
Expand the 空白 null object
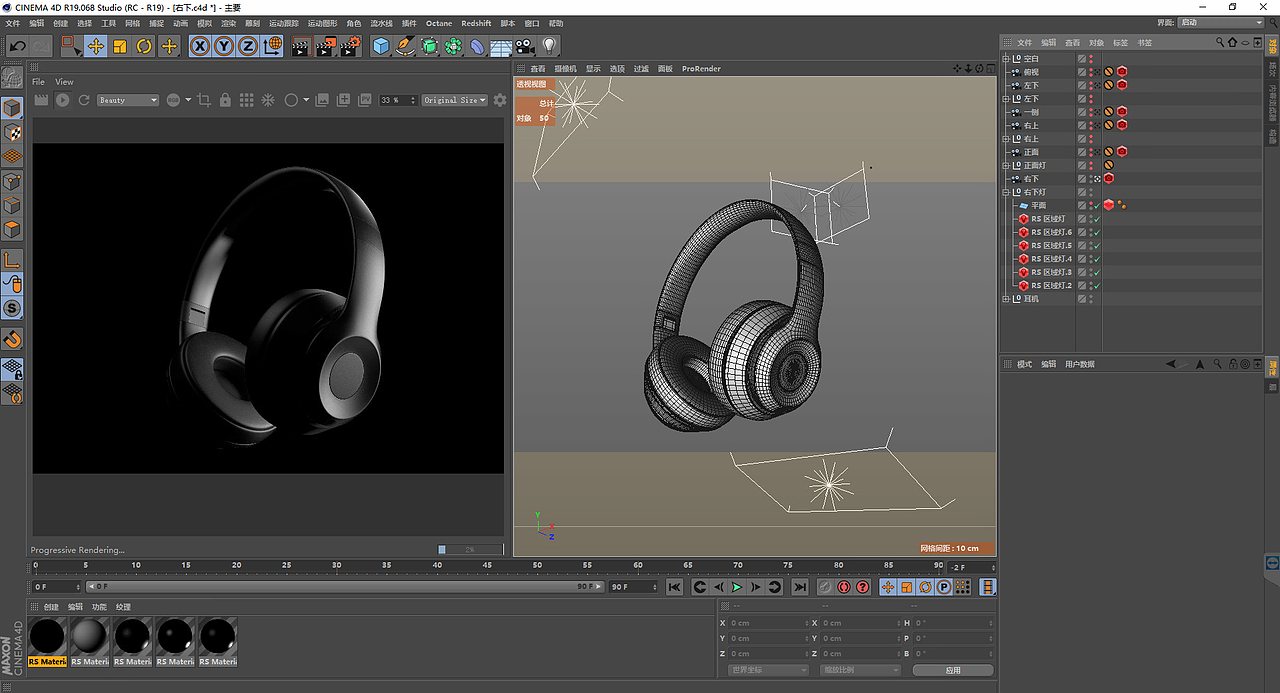[1007, 58]
